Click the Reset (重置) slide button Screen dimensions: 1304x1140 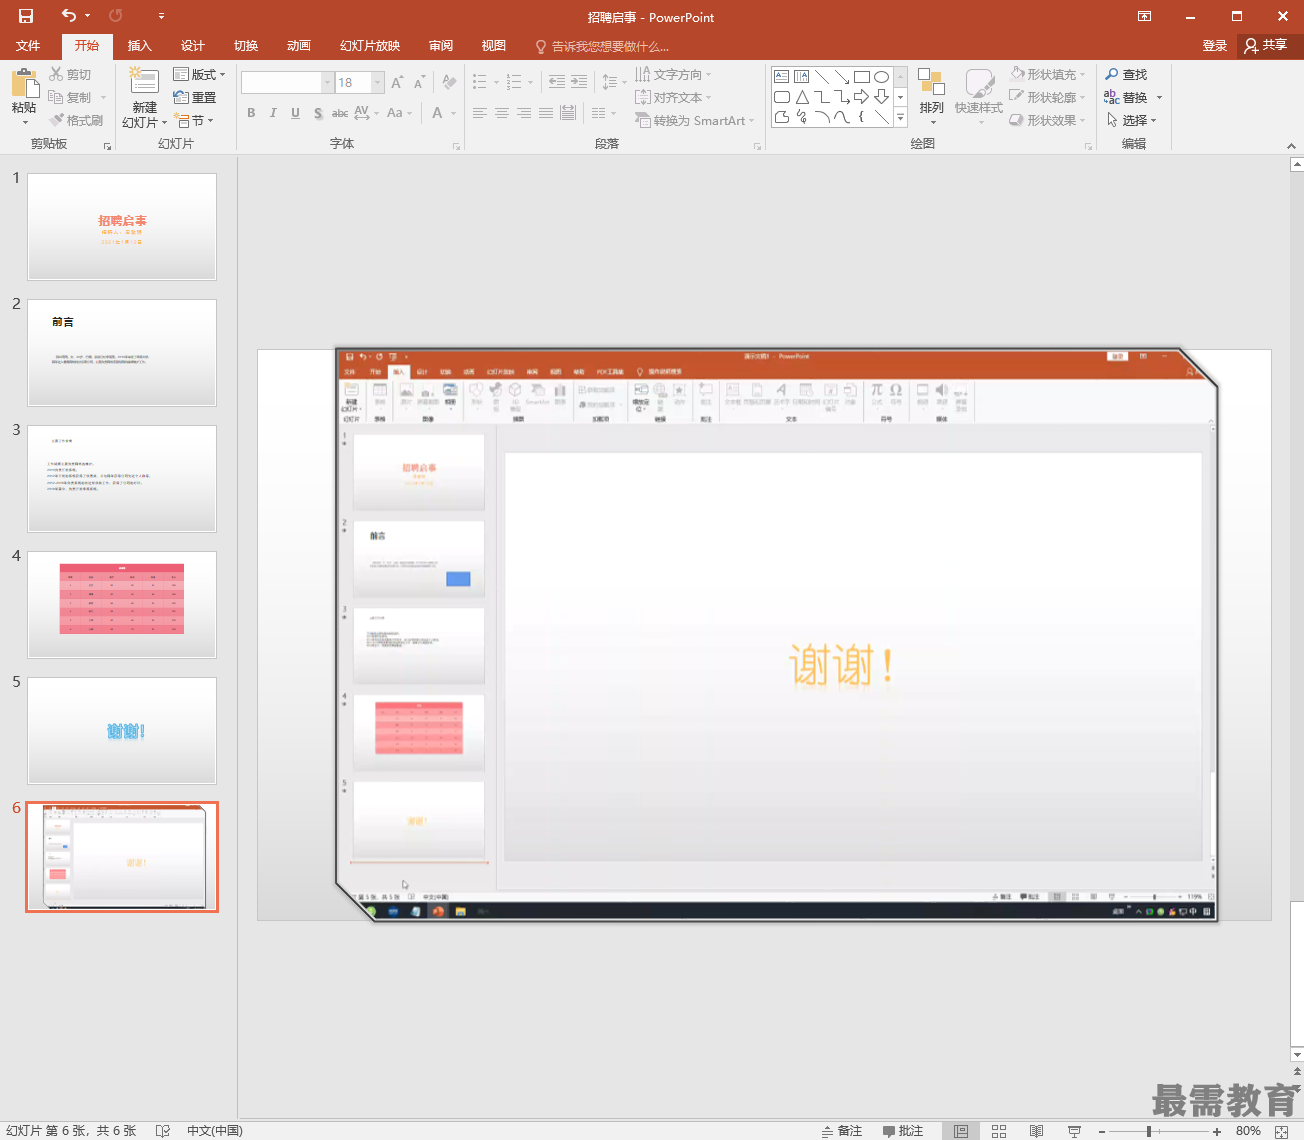195,98
